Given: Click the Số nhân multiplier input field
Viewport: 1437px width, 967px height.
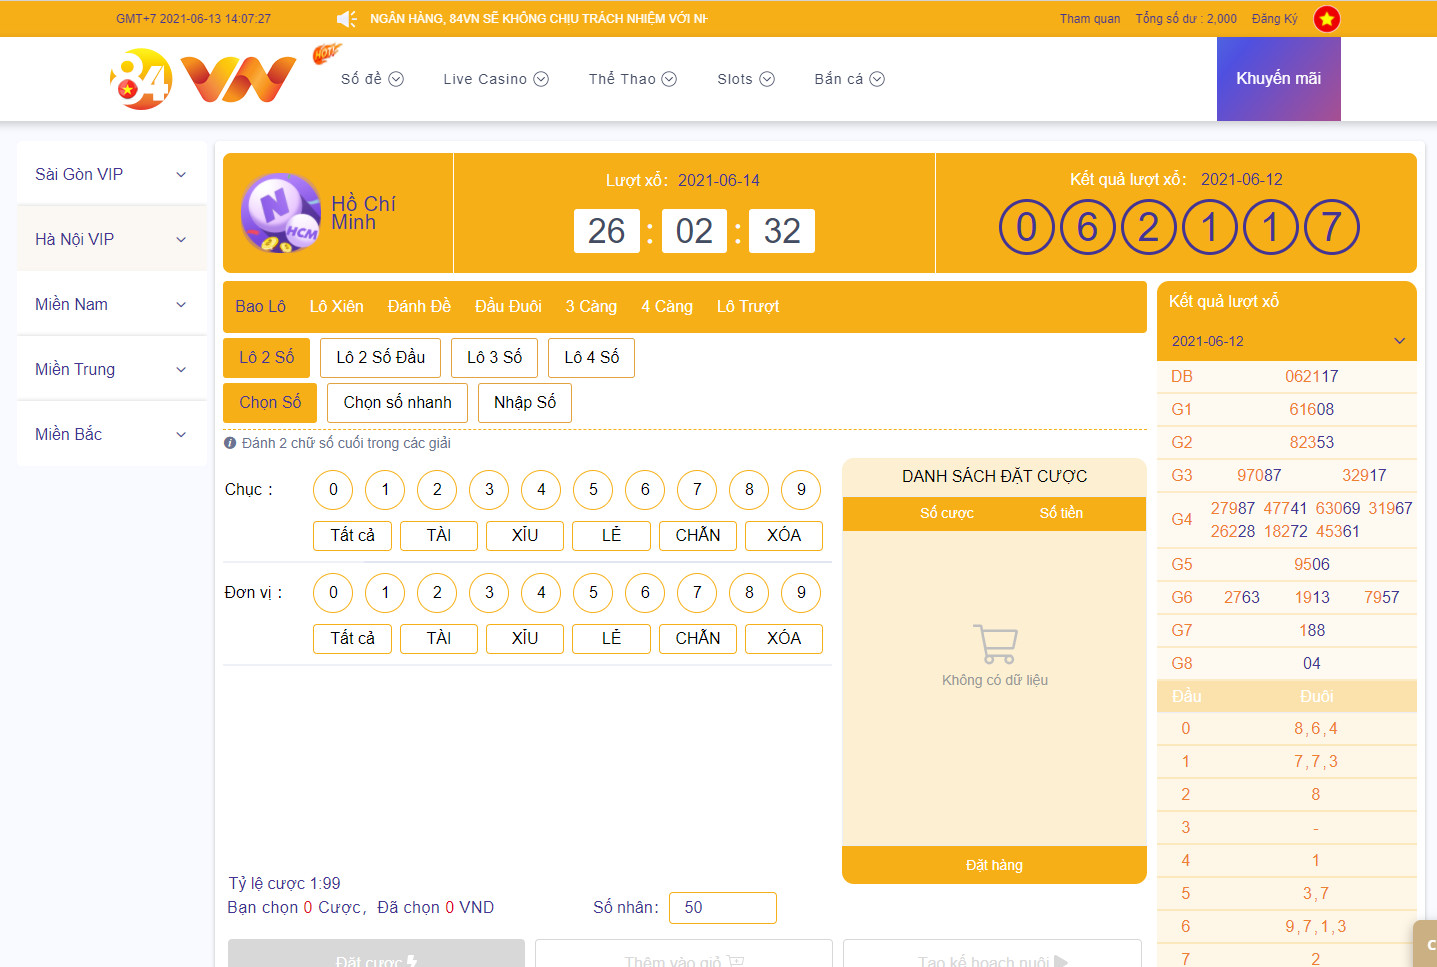Looking at the screenshot, I should pos(722,907).
